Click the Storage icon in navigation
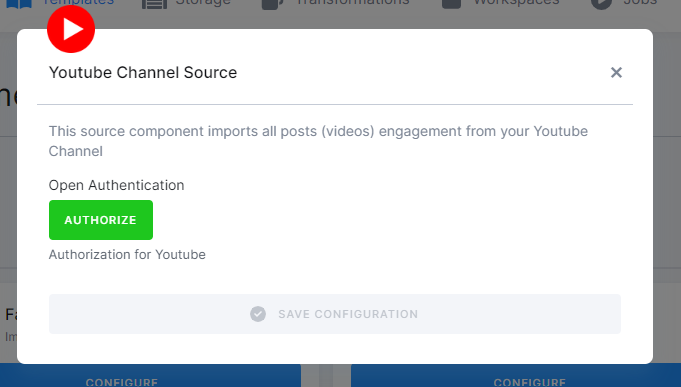Viewport: 681px width, 387px height. 154,3
